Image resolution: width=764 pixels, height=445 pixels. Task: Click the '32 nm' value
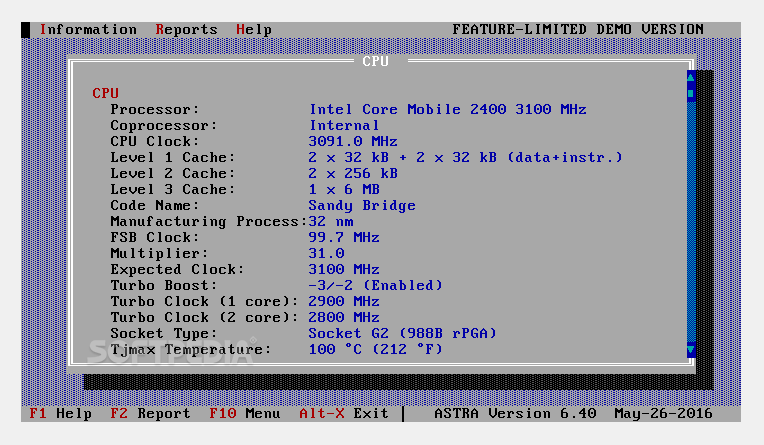tap(331, 222)
